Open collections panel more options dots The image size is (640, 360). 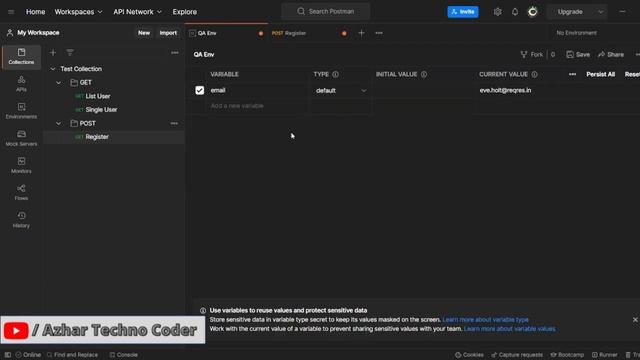click(175, 53)
